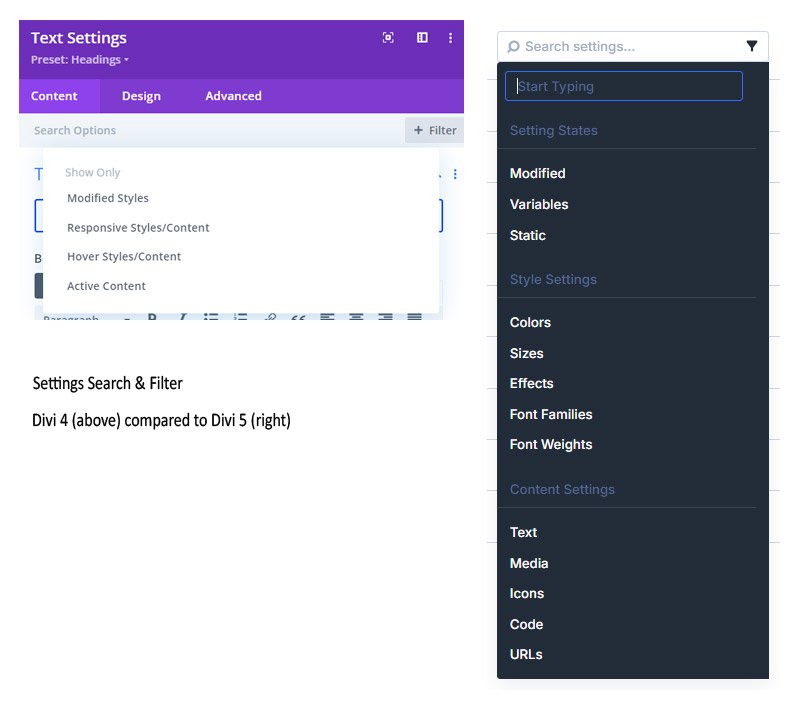Filter by Text in Content Settings

(x=523, y=532)
